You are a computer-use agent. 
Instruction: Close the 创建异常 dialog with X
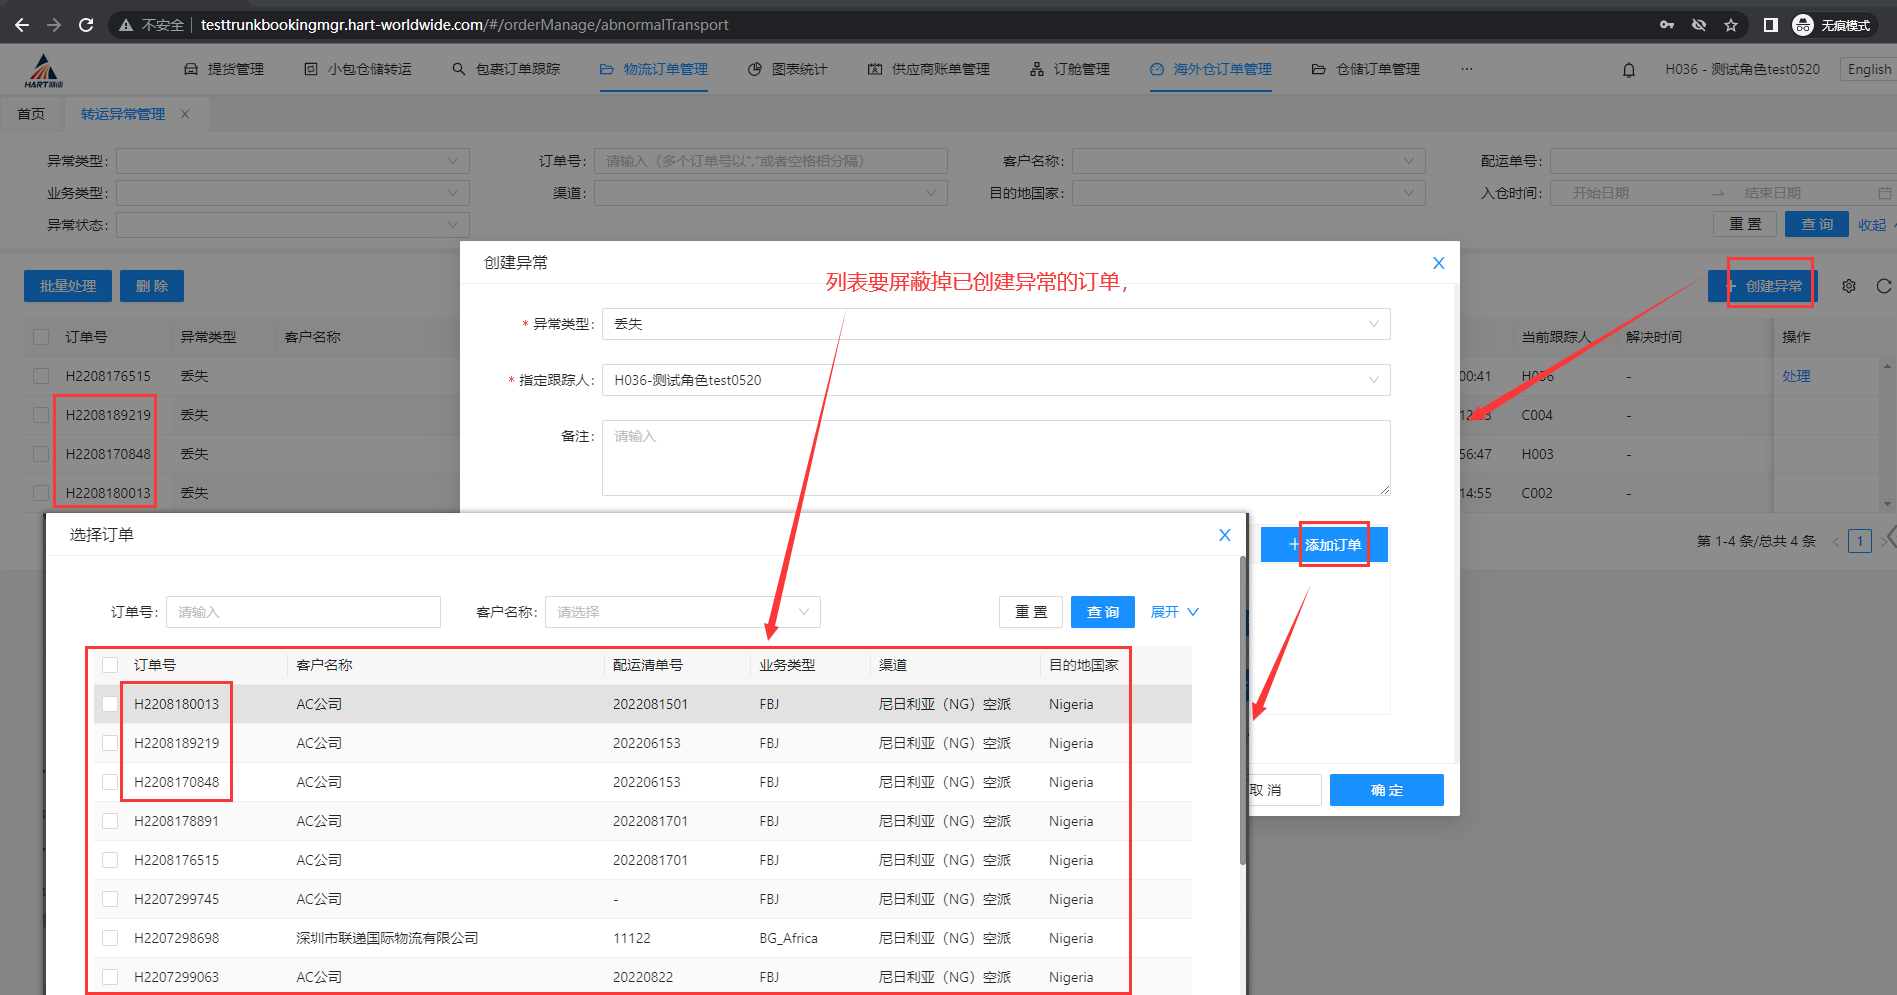(1438, 263)
